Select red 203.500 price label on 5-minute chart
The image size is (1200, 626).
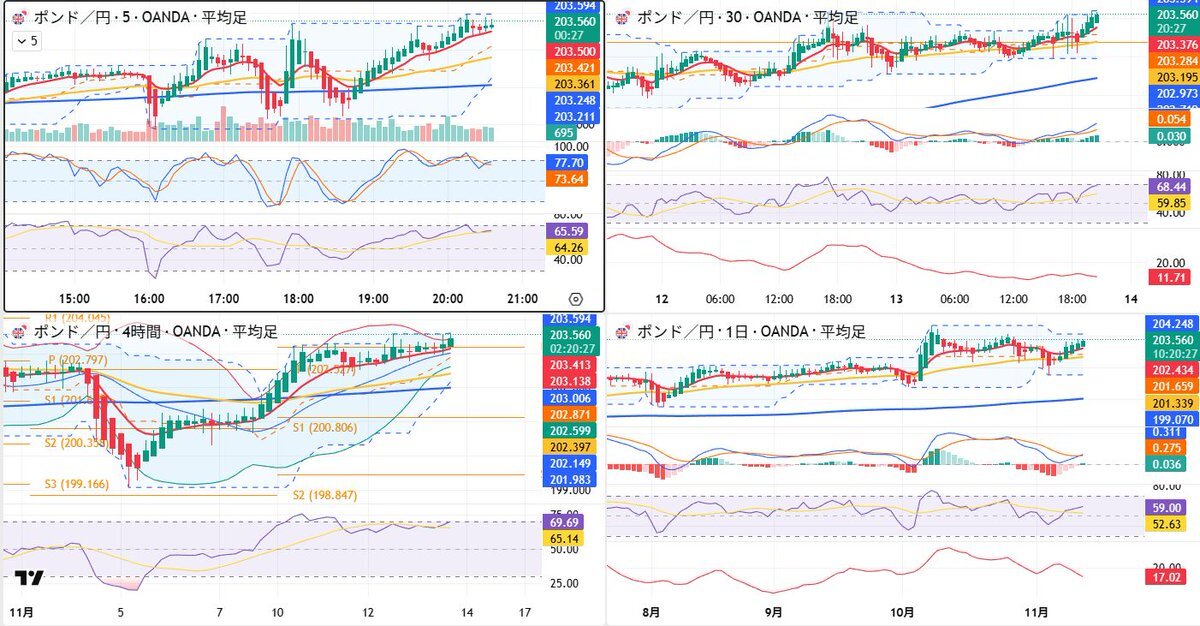pyautogui.click(x=574, y=51)
